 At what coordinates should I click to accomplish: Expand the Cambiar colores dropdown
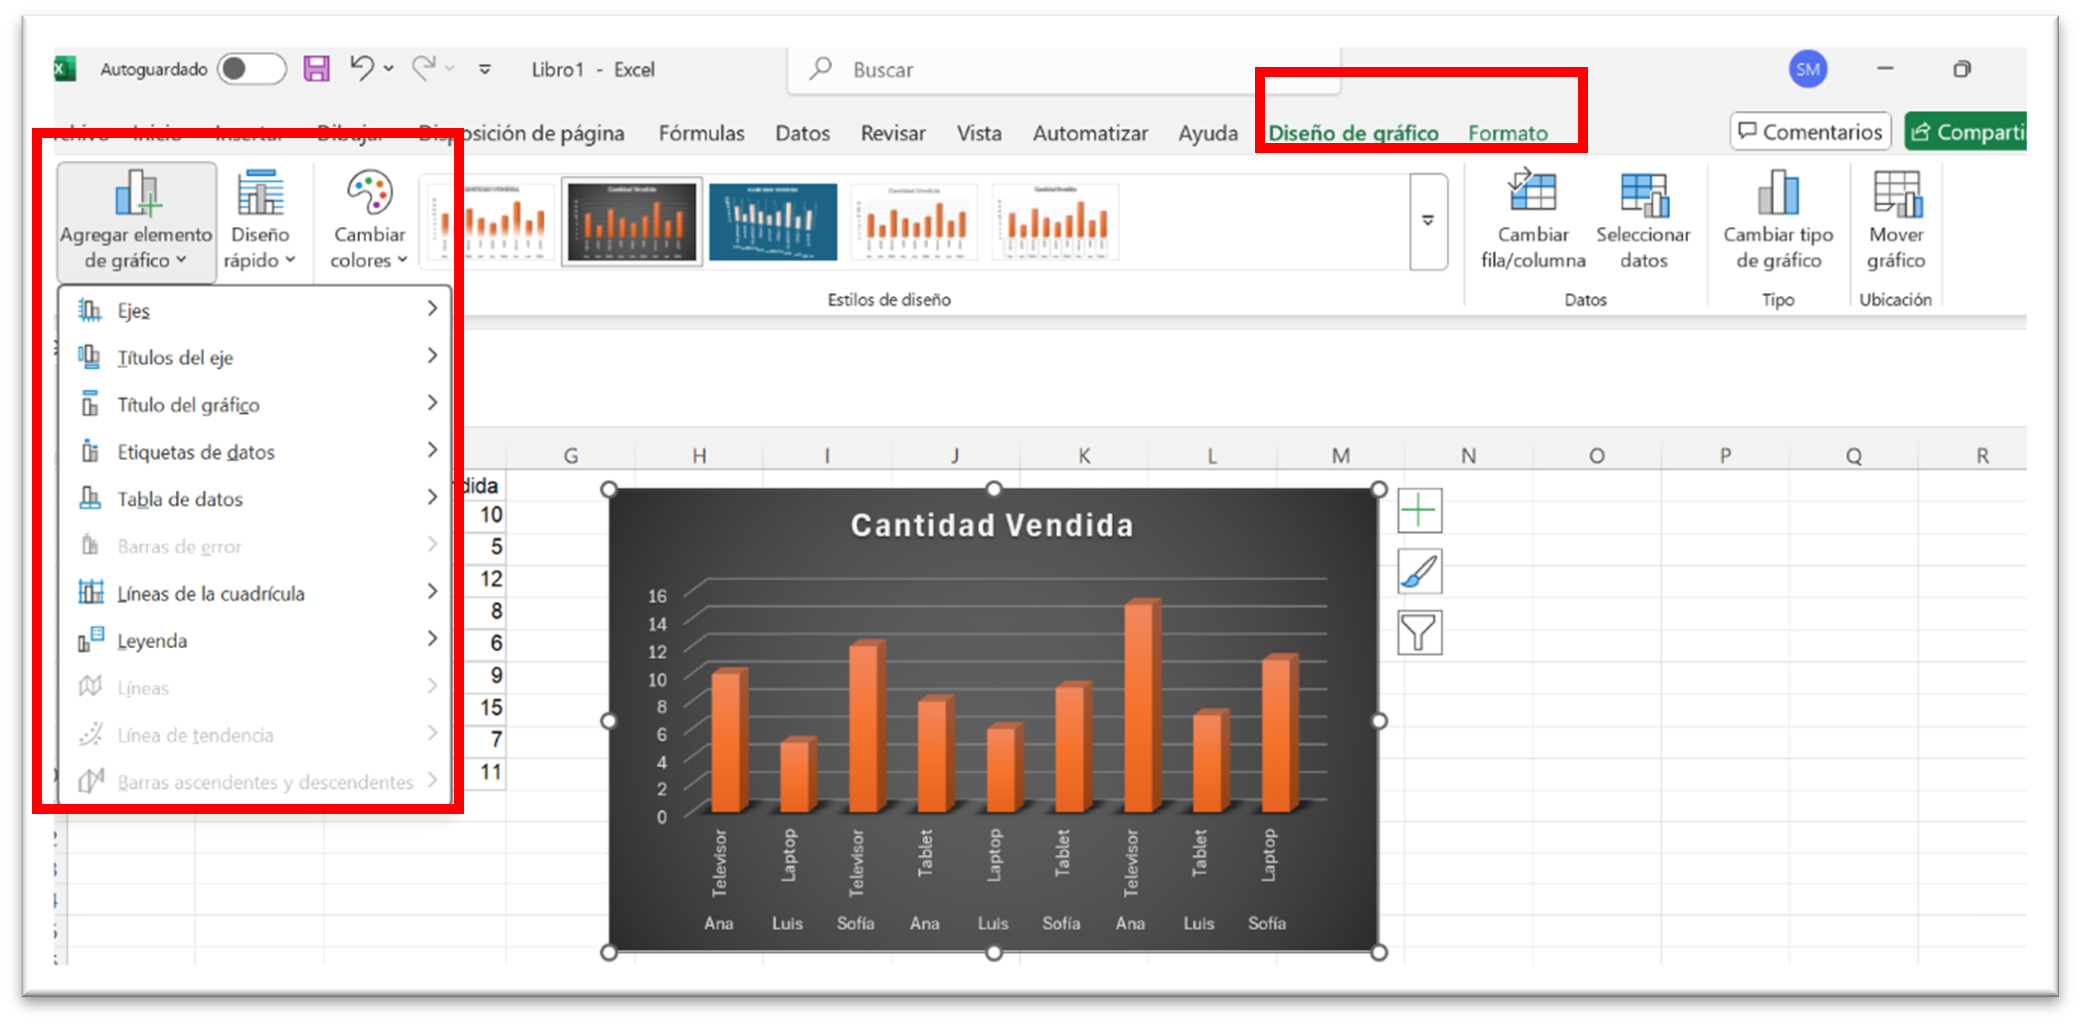point(369,220)
